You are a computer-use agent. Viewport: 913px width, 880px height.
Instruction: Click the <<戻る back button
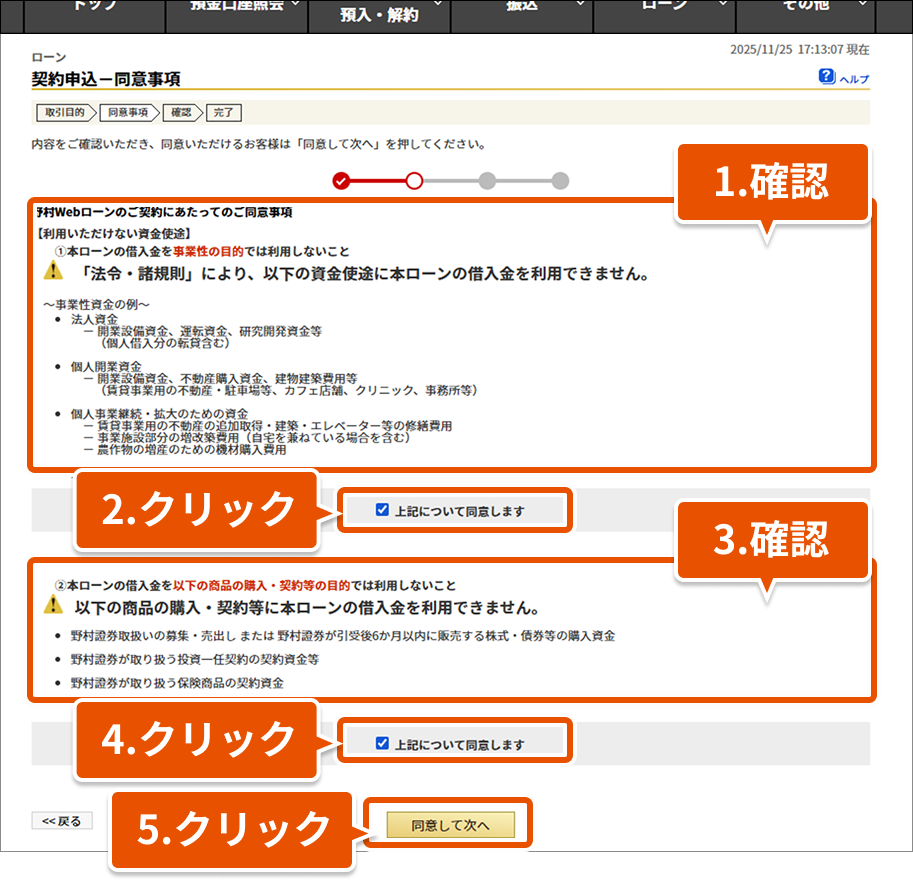click(x=62, y=821)
